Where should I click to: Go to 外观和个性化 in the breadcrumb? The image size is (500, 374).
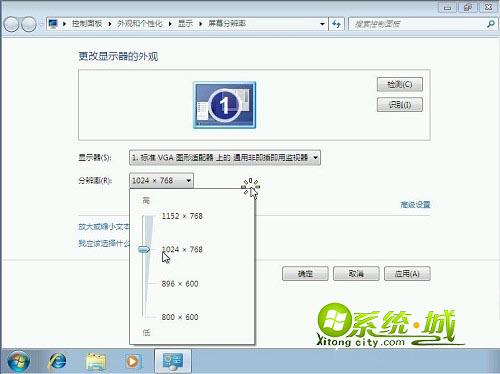(140, 24)
